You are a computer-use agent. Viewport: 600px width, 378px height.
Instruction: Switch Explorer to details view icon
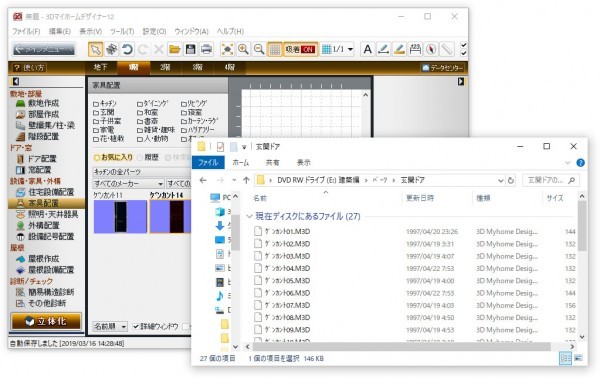tap(565, 358)
